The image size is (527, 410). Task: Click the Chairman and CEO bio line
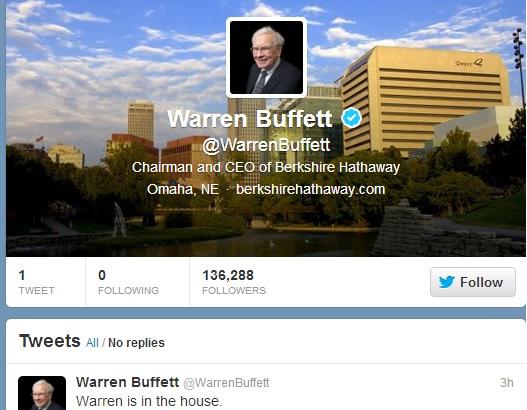266,167
